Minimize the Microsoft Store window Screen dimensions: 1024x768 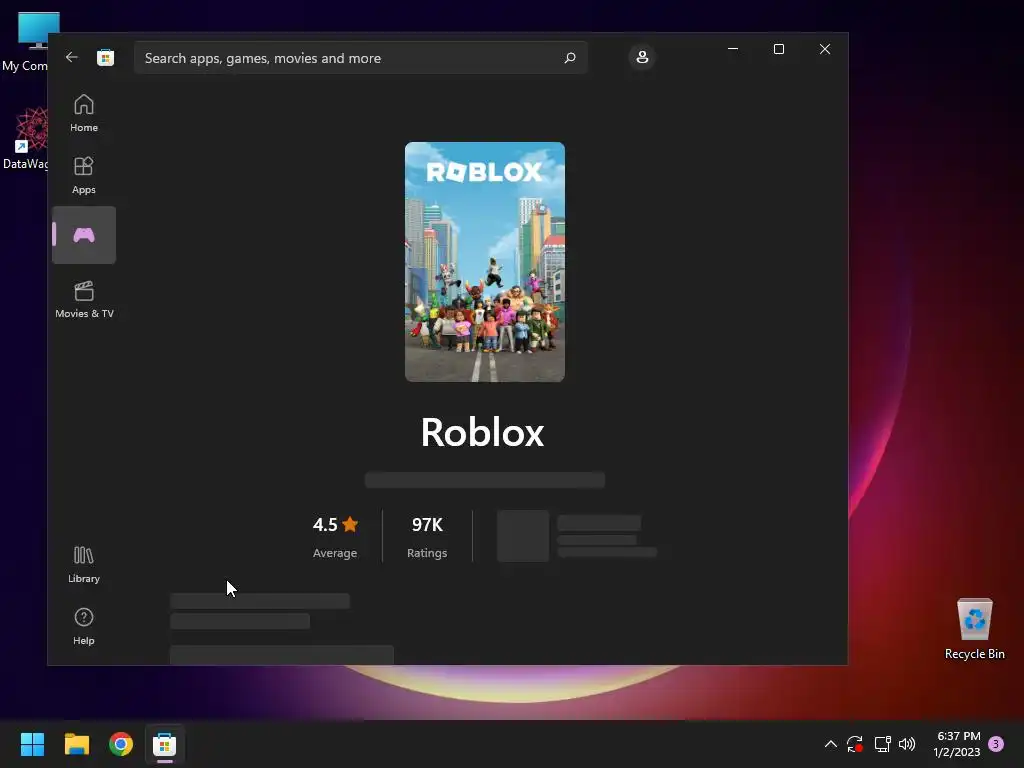733,49
